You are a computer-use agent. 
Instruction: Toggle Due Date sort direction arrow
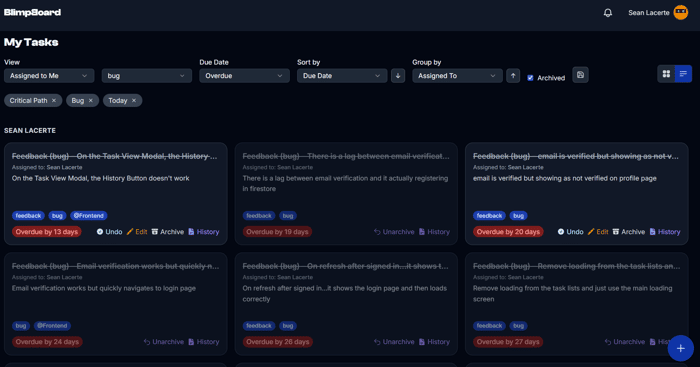coord(398,76)
